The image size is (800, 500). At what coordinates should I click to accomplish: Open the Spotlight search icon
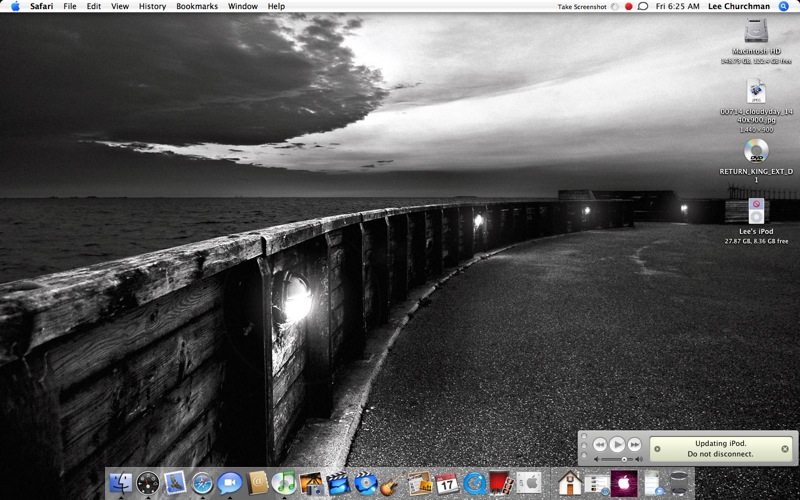(784, 6)
